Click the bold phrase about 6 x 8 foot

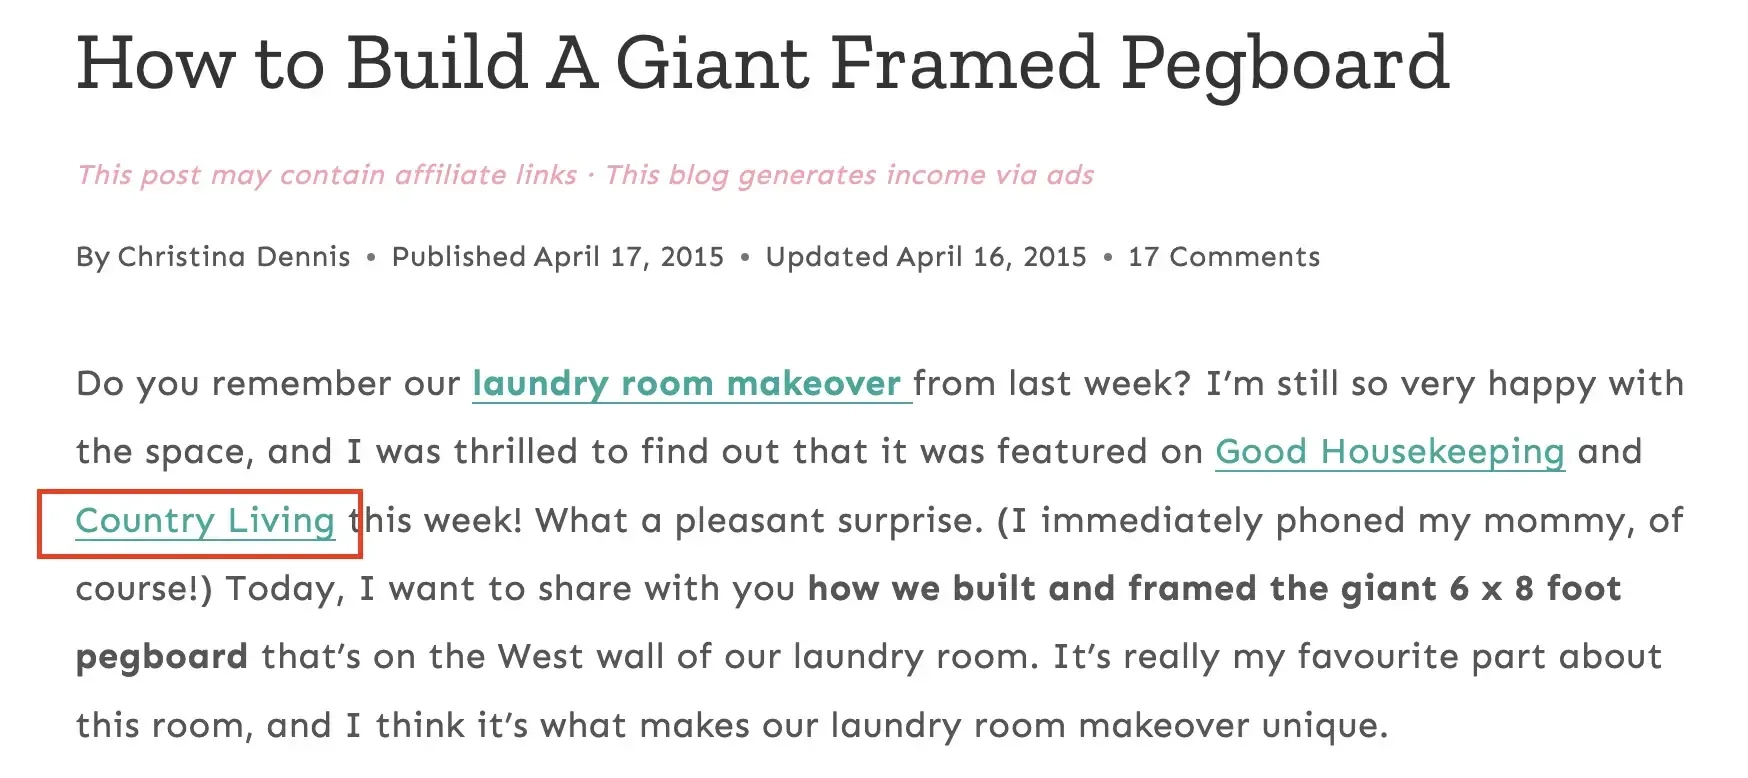[1214, 589]
